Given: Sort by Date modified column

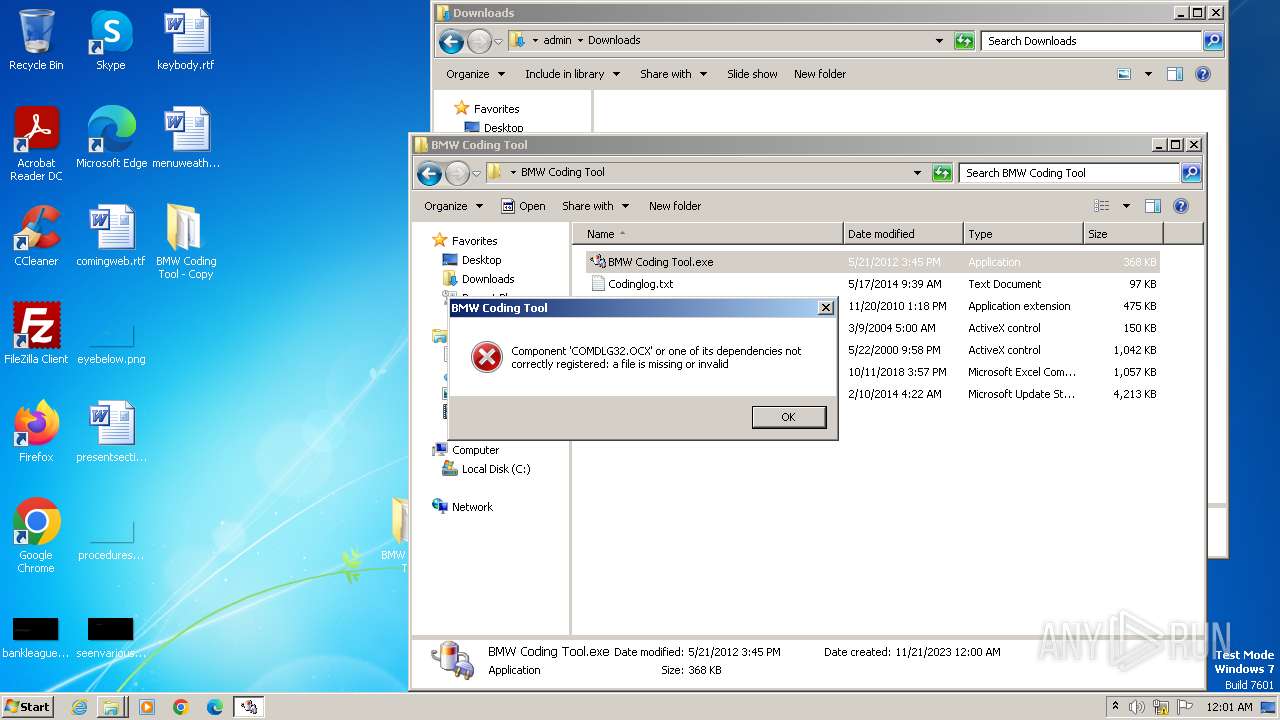Looking at the screenshot, I should click(x=903, y=234).
